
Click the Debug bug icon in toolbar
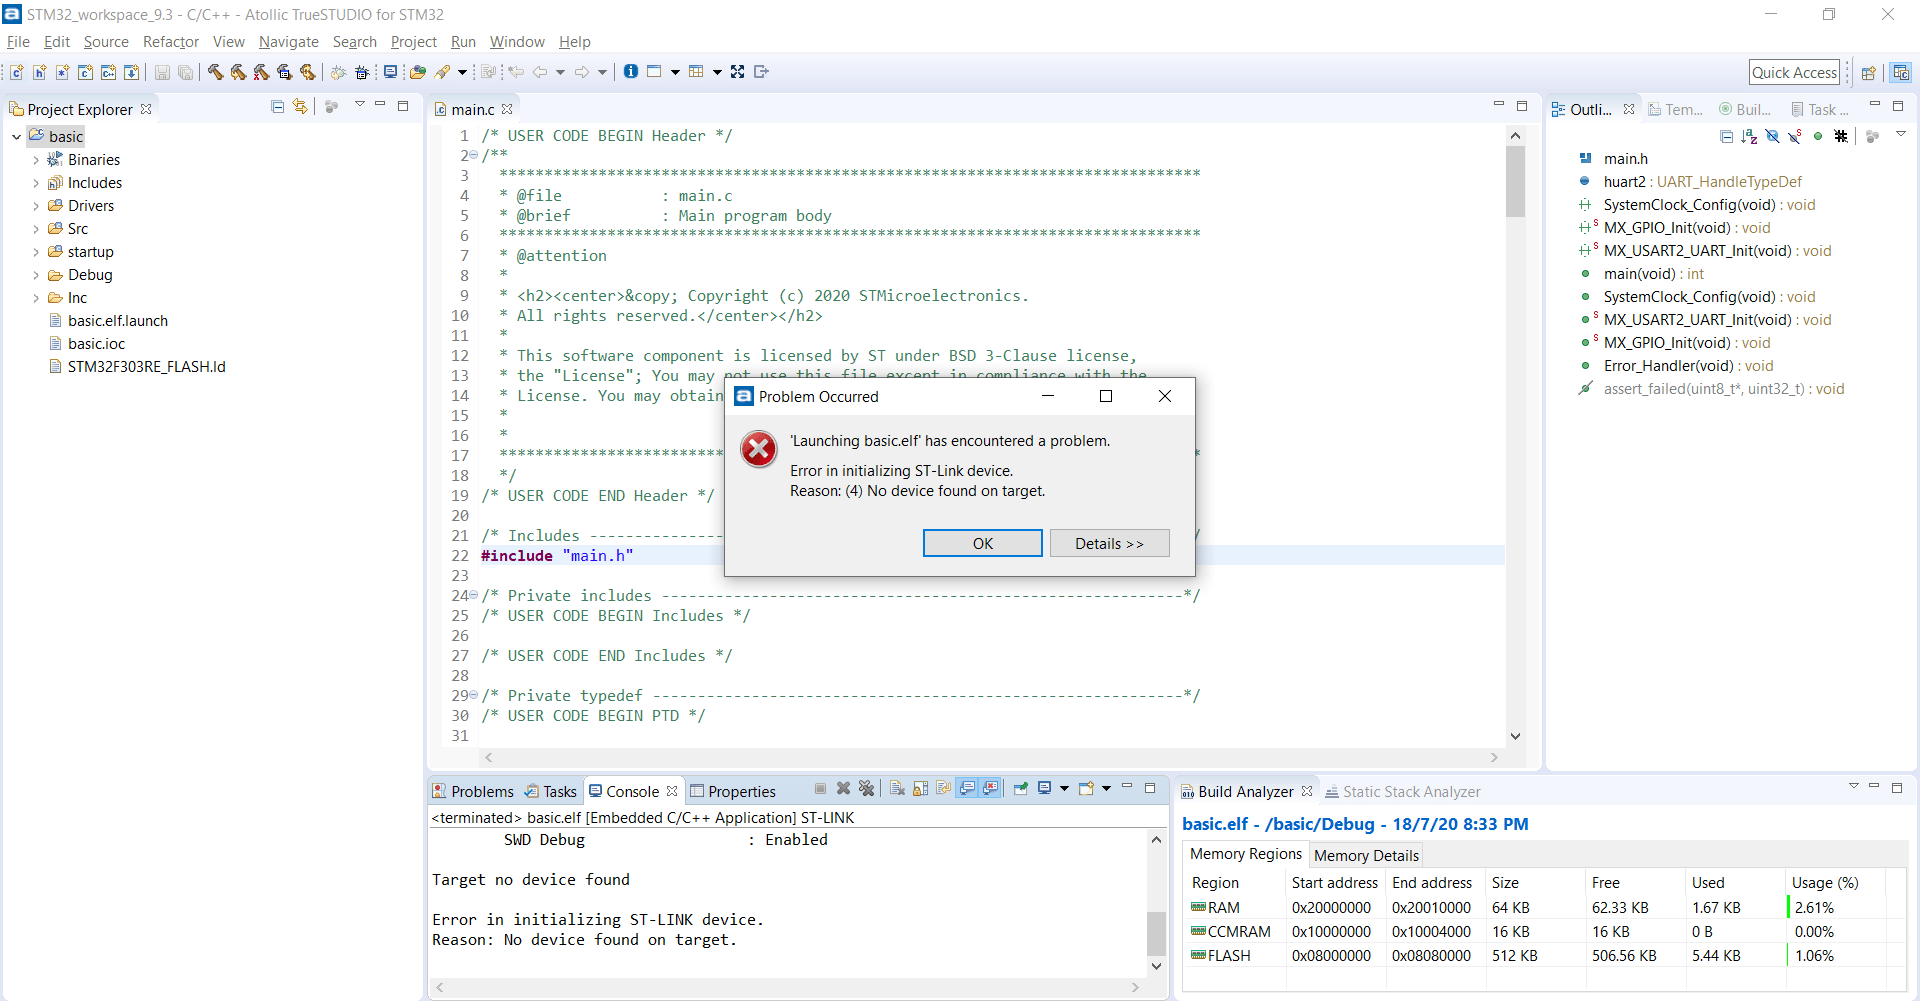[x=362, y=72]
